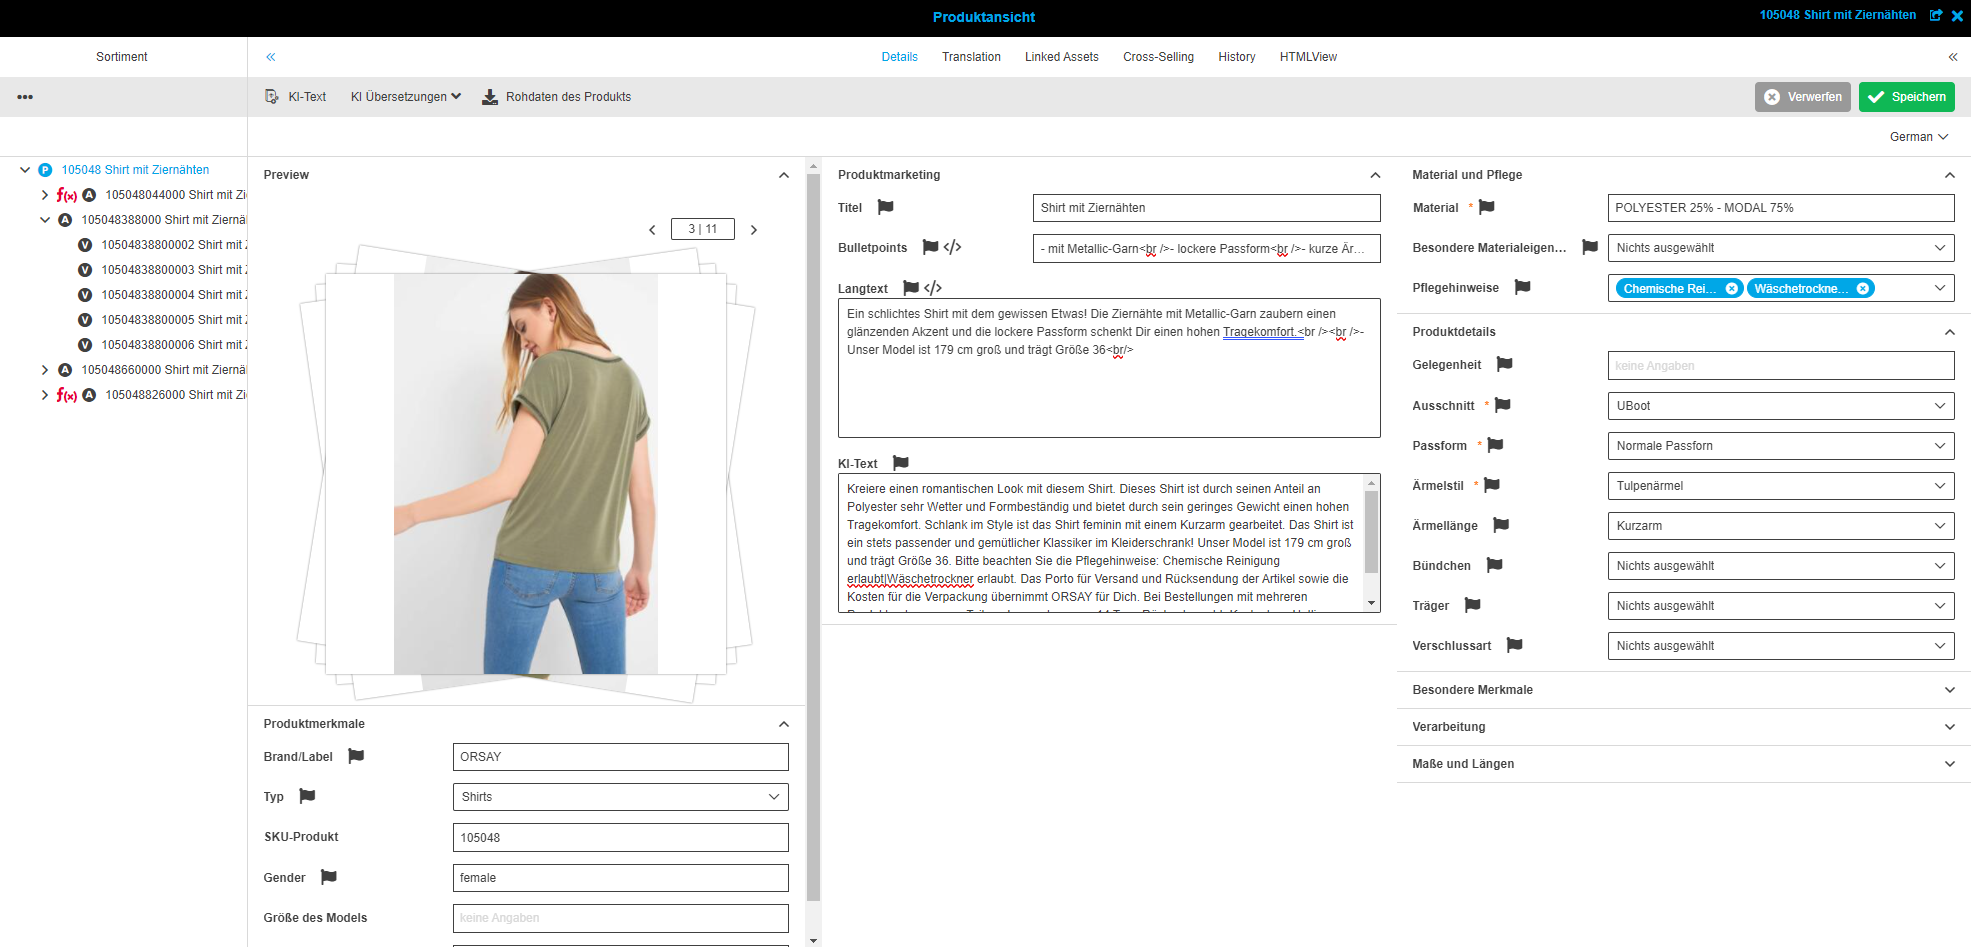
Task: Open product in new window icon
Action: tap(1936, 15)
